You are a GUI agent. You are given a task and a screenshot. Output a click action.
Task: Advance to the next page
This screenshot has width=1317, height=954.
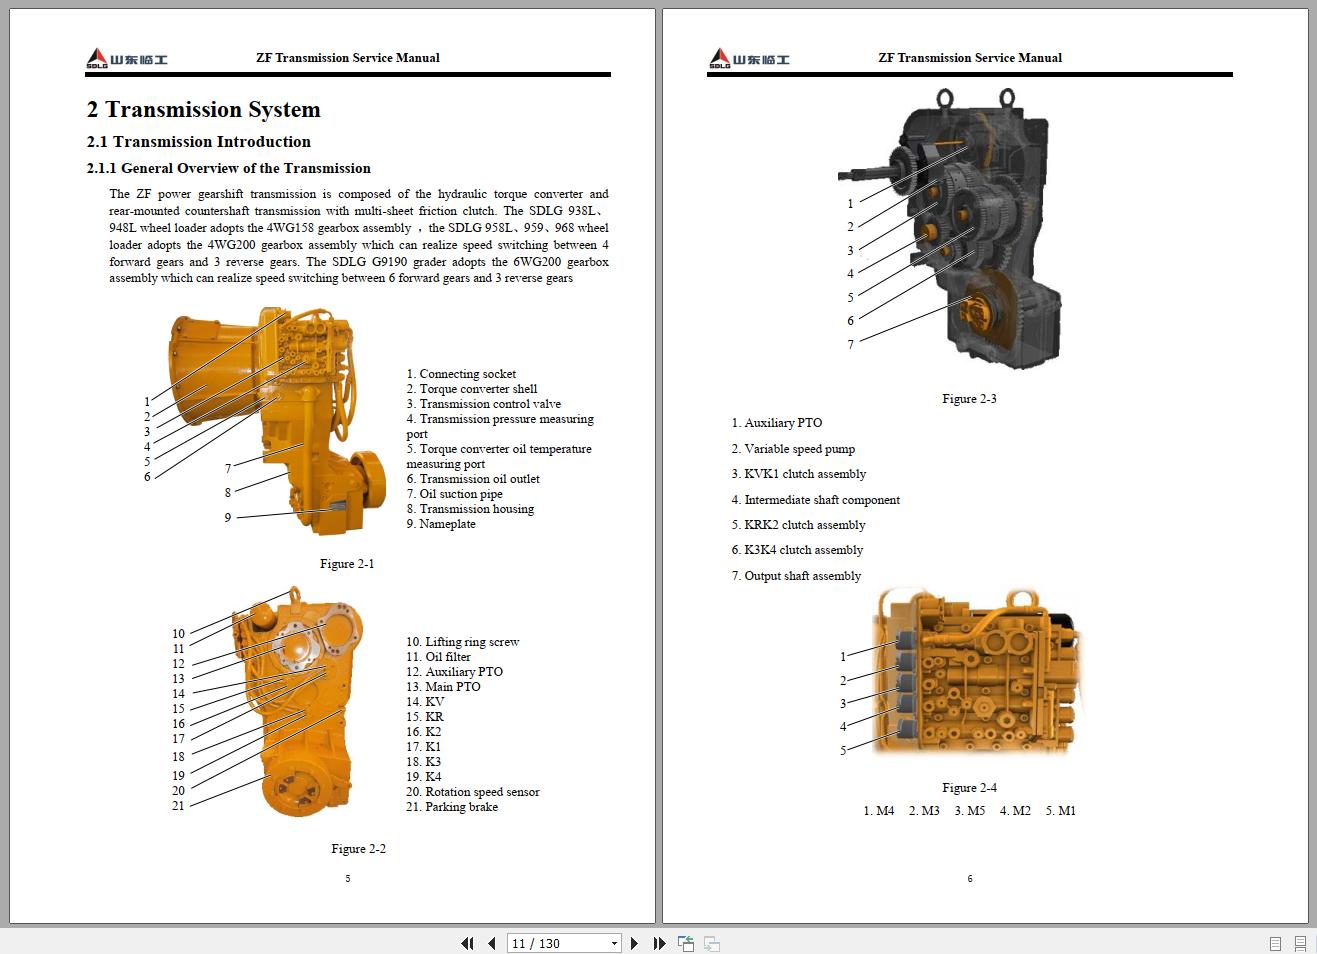click(635, 943)
